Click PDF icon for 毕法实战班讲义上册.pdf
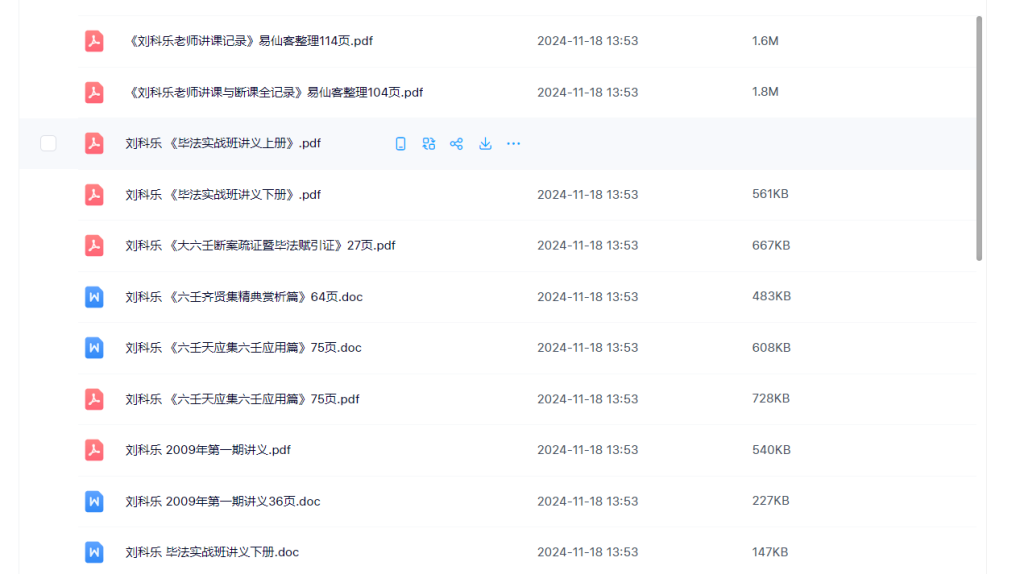This screenshot has width=1024, height=574. coord(94,143)
